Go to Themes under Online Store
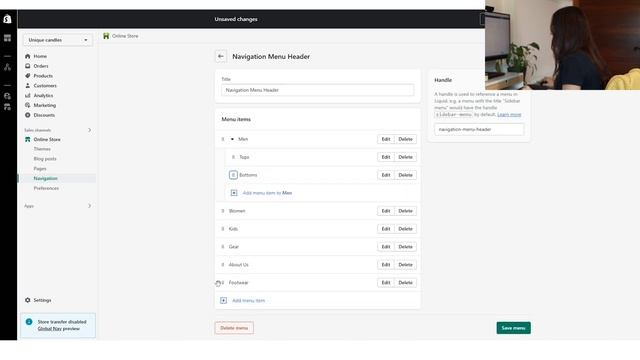Viewport: 640px width, 360px height. [42, 149]
